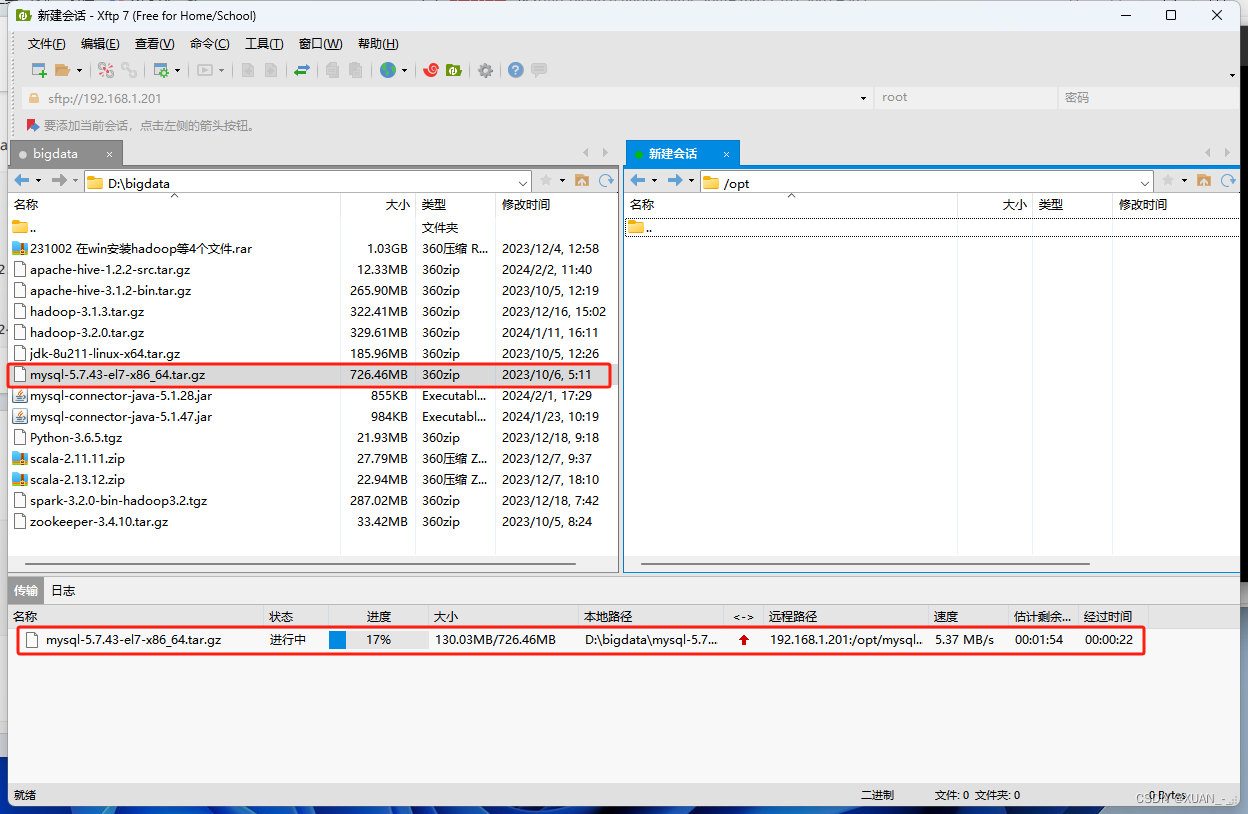Click the red bookmark add-session arrow icon
The height and width of the screenshot is (814, 1248).
(x=32, y=125)
